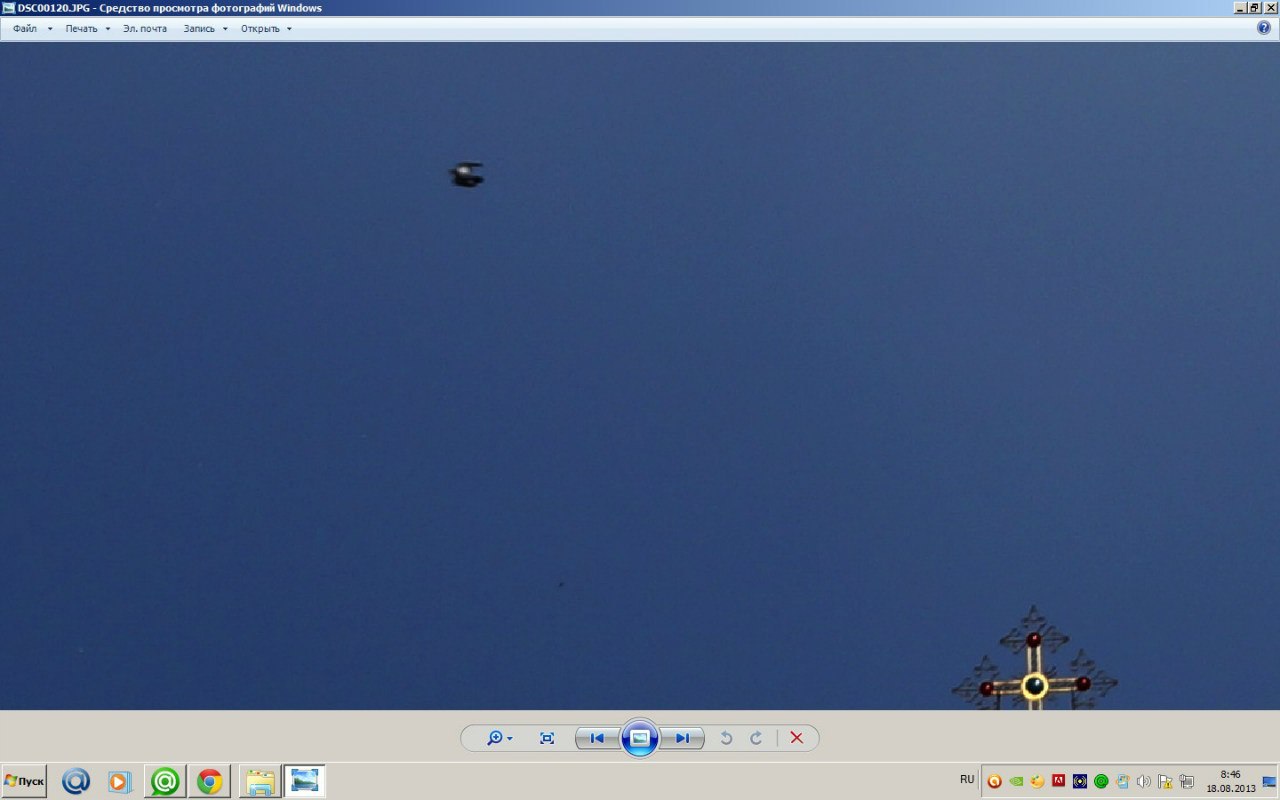Open the Открыть menu

coord(260,29)
